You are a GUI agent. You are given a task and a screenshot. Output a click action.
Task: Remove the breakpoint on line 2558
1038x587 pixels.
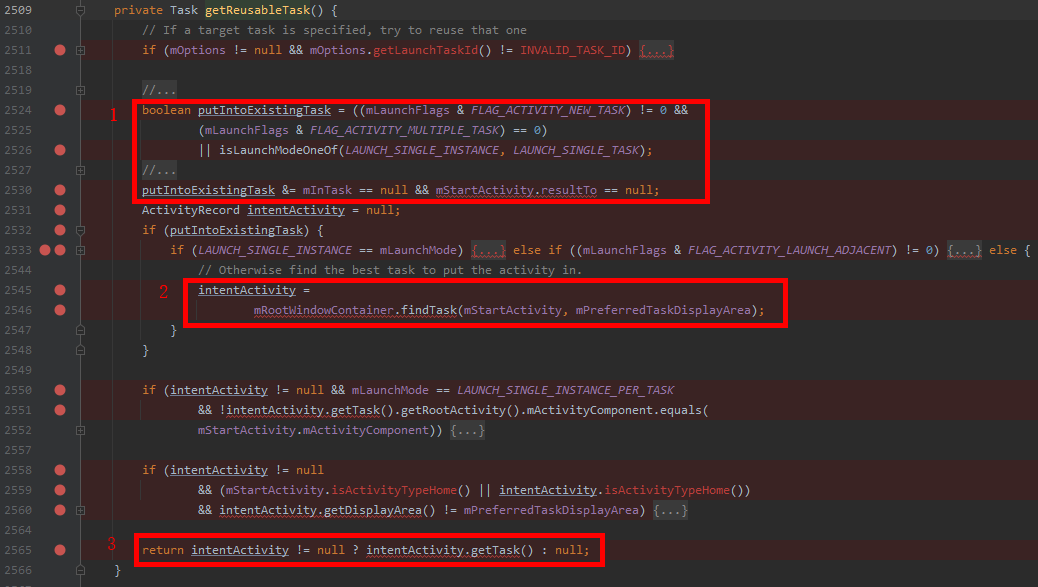[60, 470]
